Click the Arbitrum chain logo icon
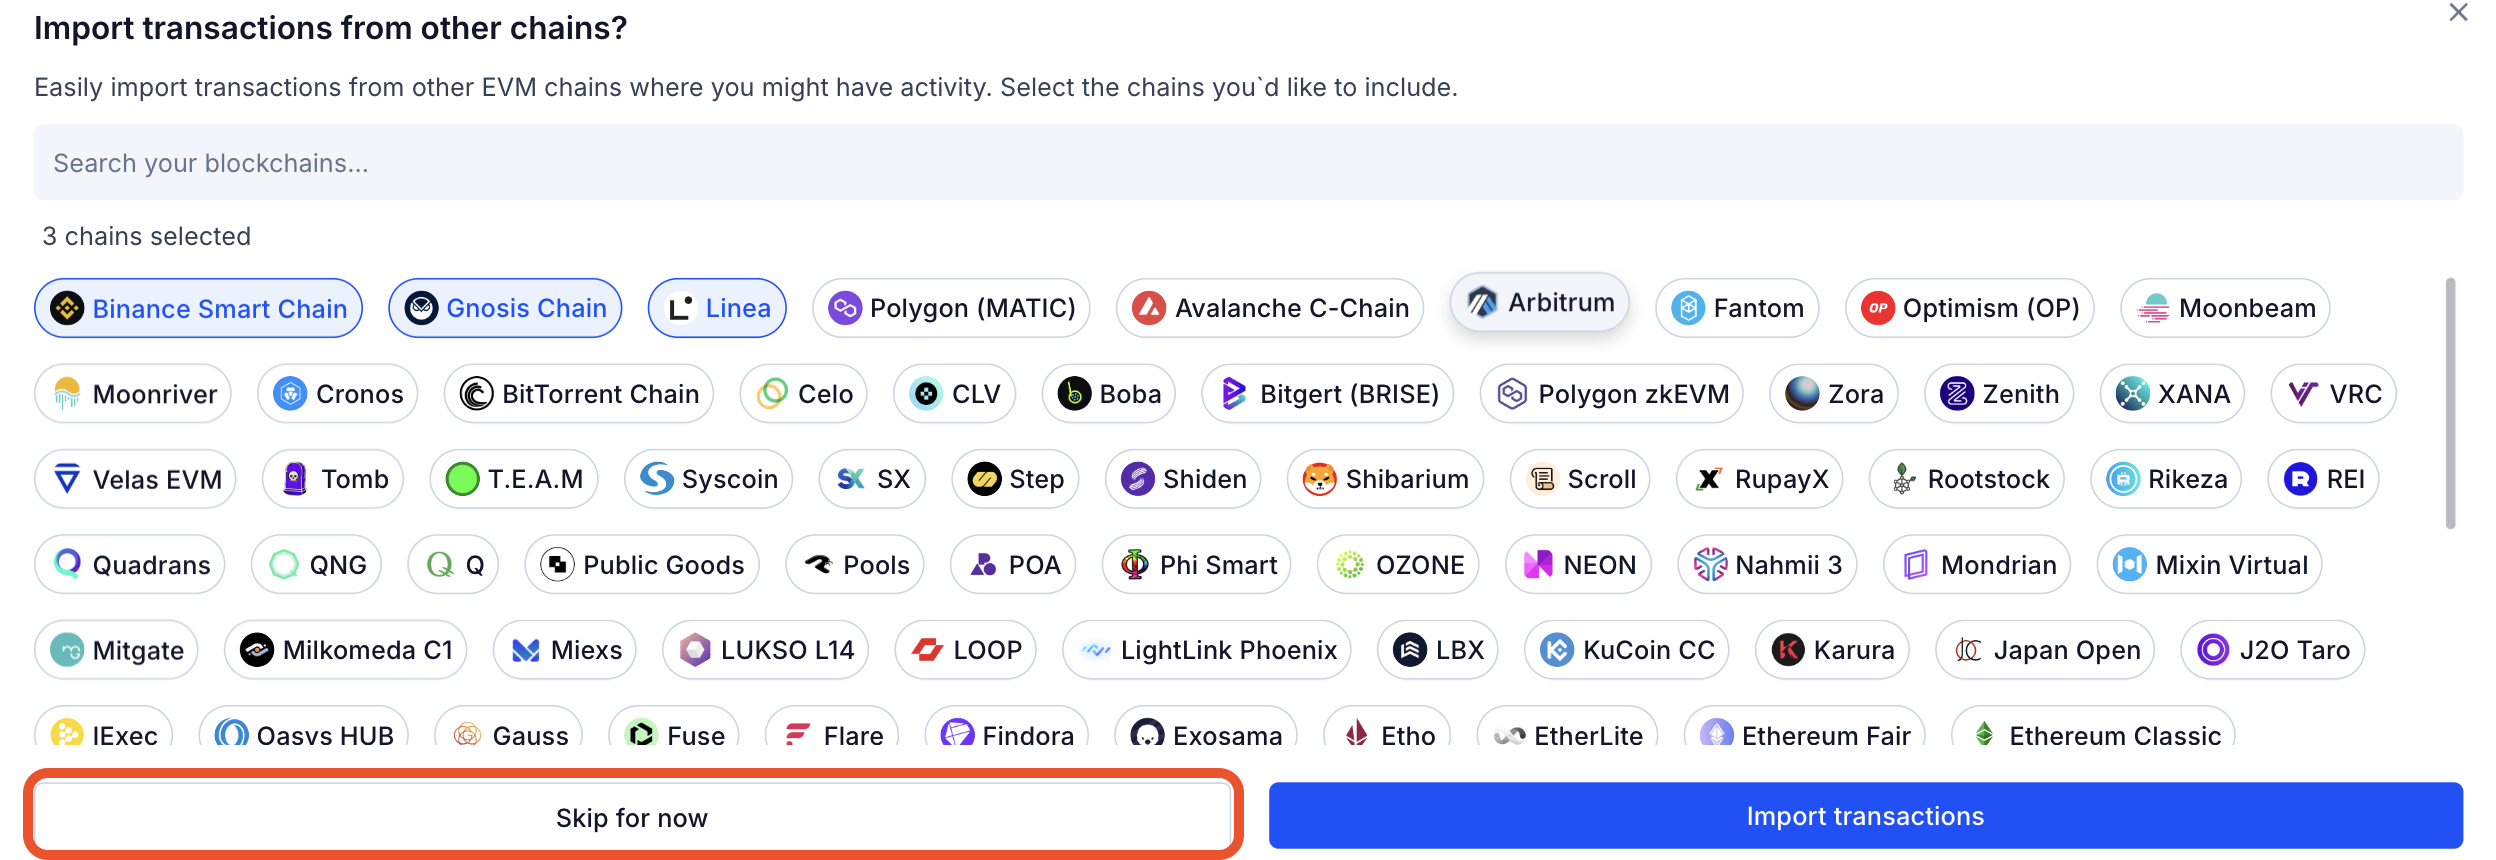This screenshot has height=860, width=2496. click(1482, 302)
